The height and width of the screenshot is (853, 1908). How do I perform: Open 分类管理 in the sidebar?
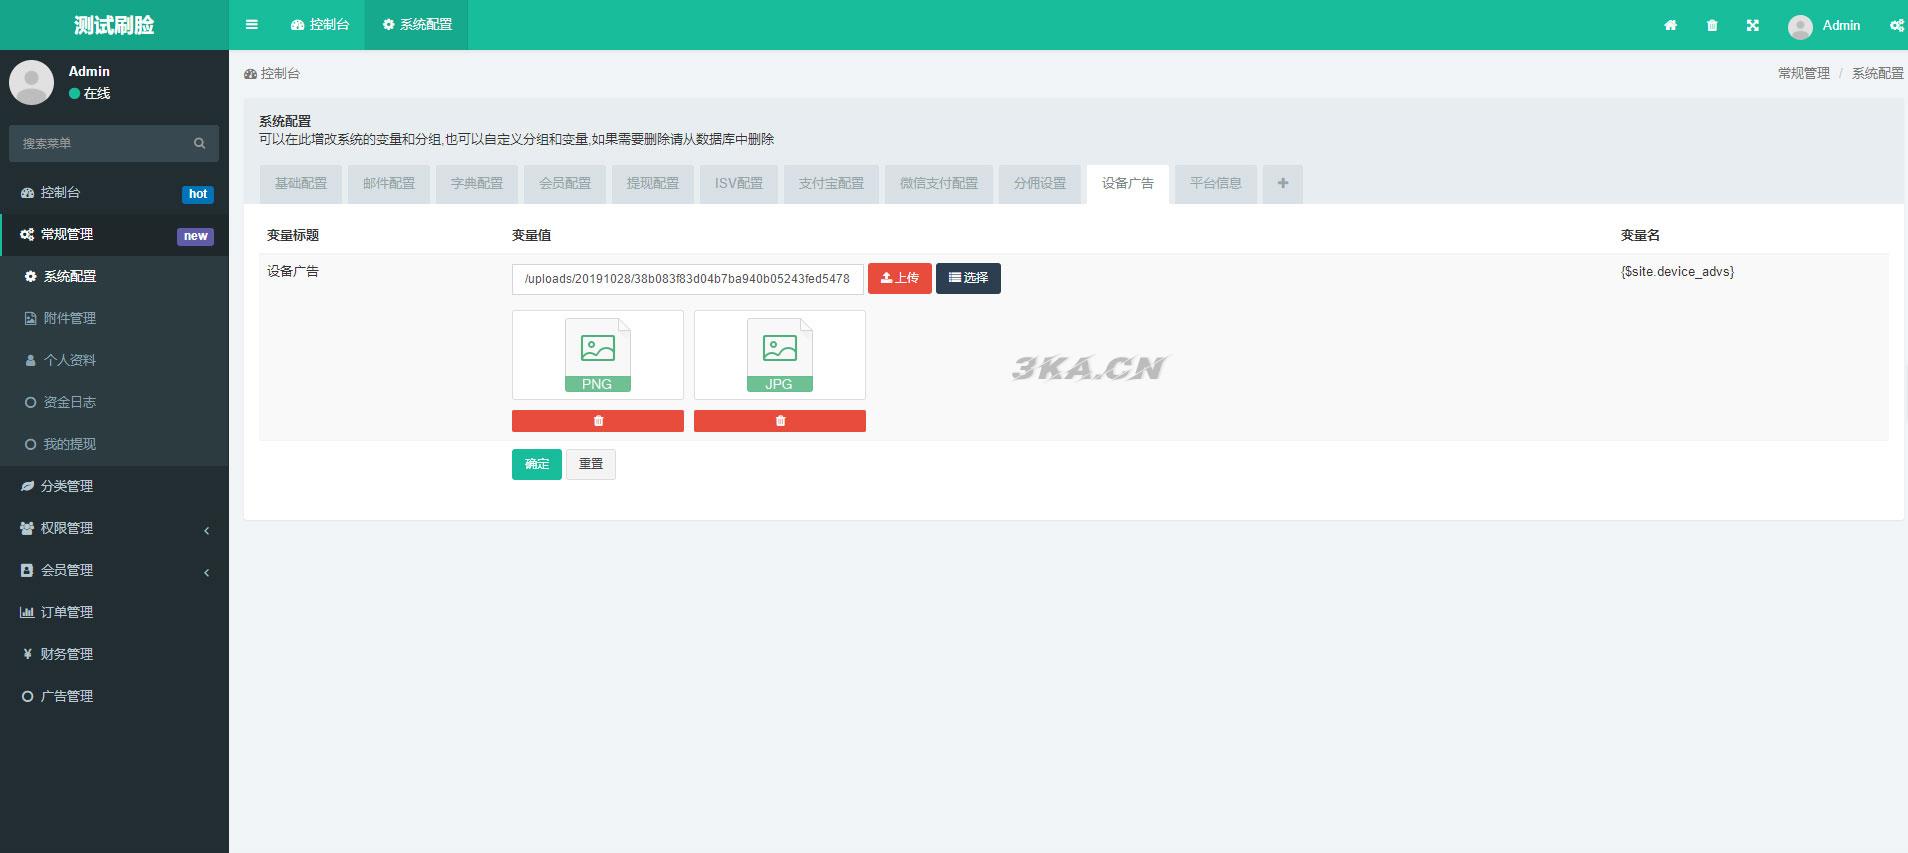point(114,487)
